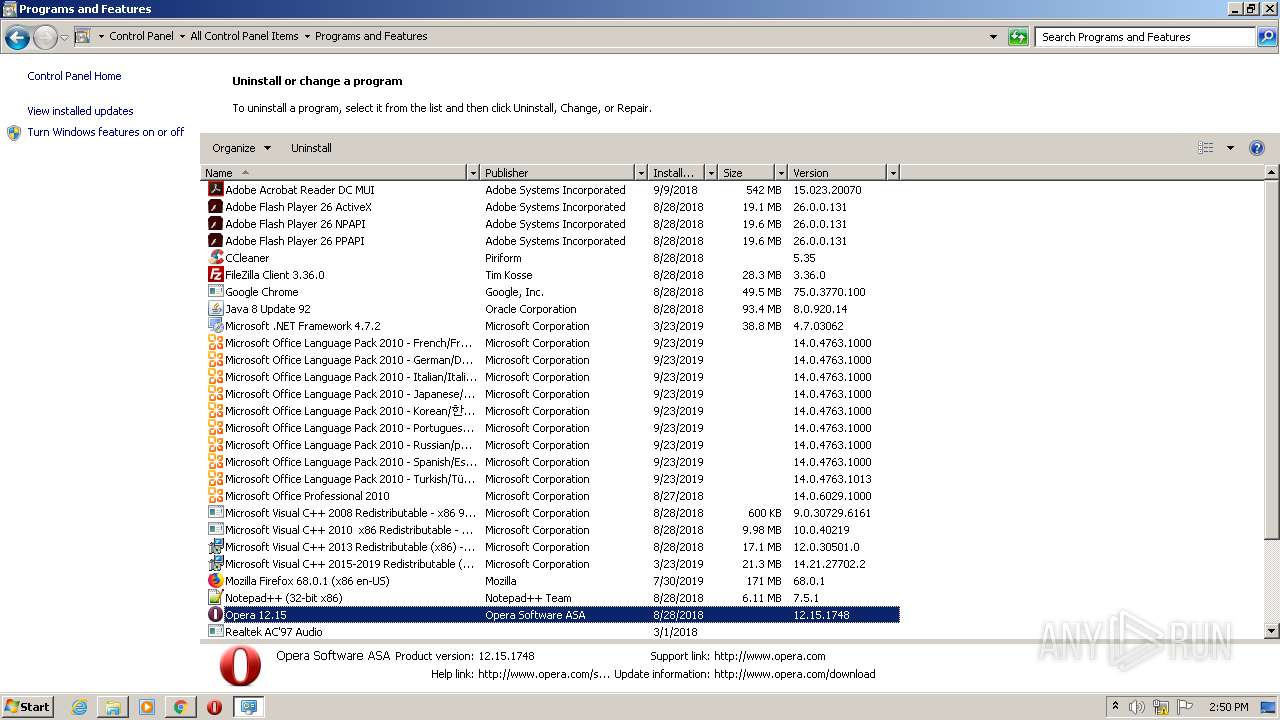Click the Show desktop button
This screenshot has width=1280, height=720.
coord(1269,707)
